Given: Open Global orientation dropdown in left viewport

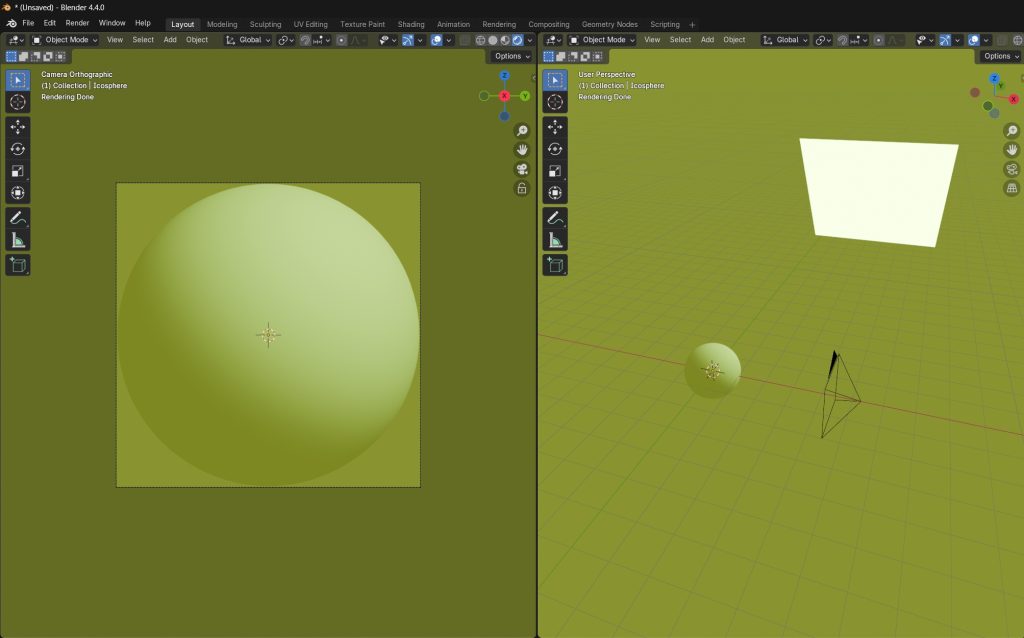Looking at the screenshot, I should coord(248,40).
